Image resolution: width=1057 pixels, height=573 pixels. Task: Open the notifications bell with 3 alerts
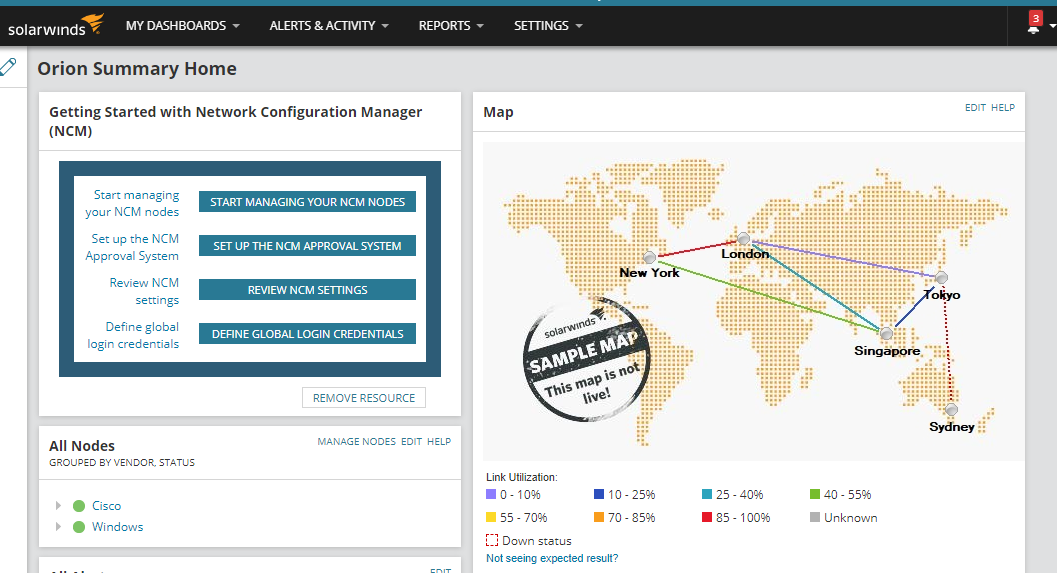coord(1034,24)
